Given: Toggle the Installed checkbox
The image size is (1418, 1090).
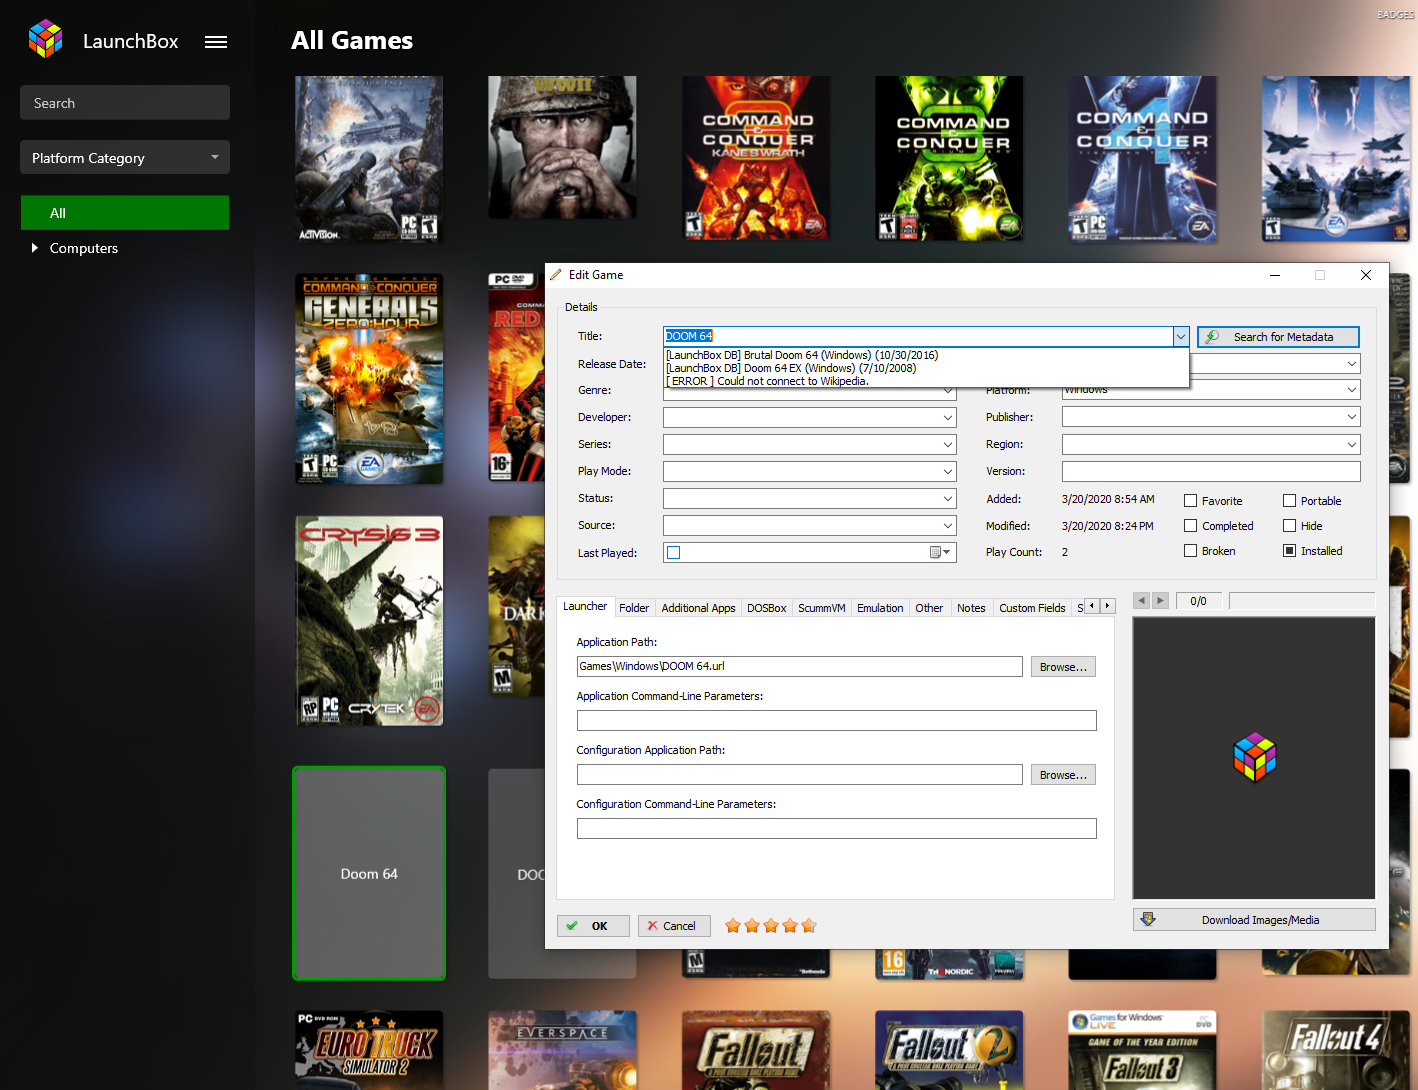Looking at the screenshot, I should tap(1289, 551).
